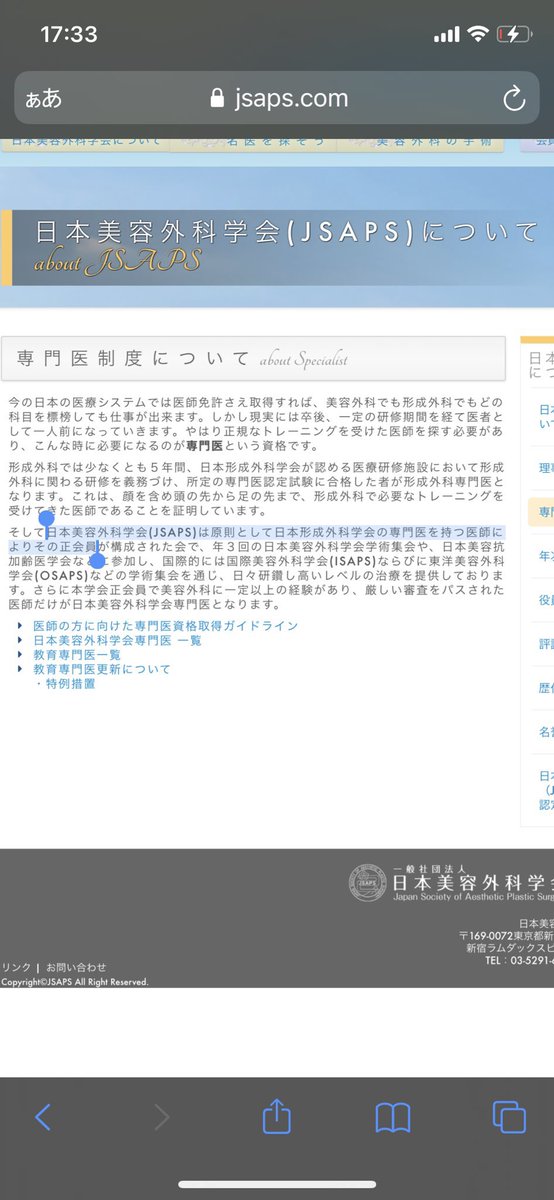This screenshot has height=1200, width=554.
Task: Open Safari bookmarks book icon
Action: 393,1117
